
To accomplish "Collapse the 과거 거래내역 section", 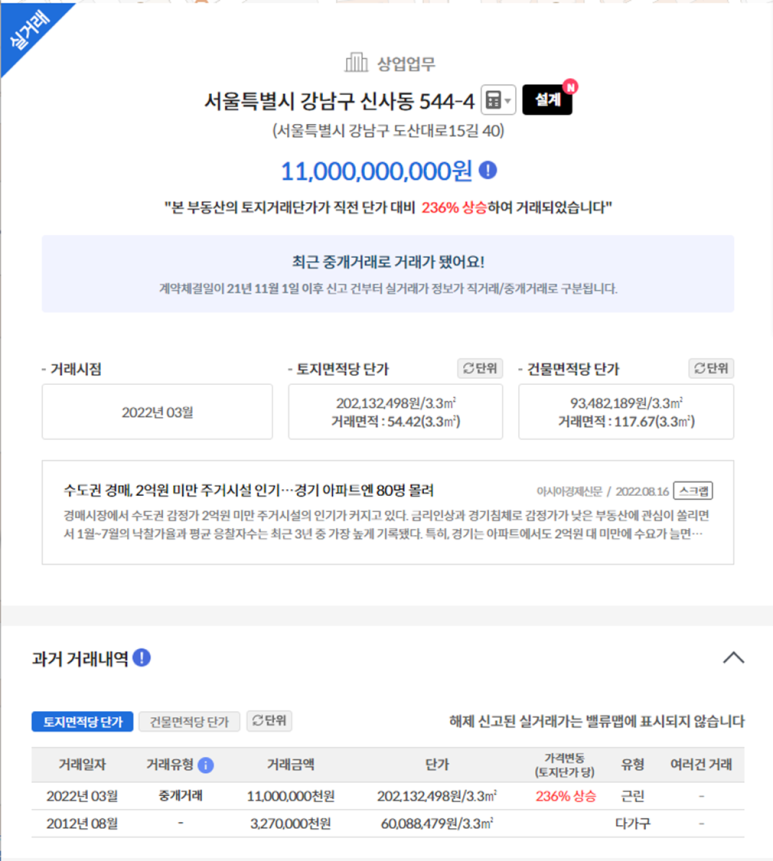I will coord(733,657).
